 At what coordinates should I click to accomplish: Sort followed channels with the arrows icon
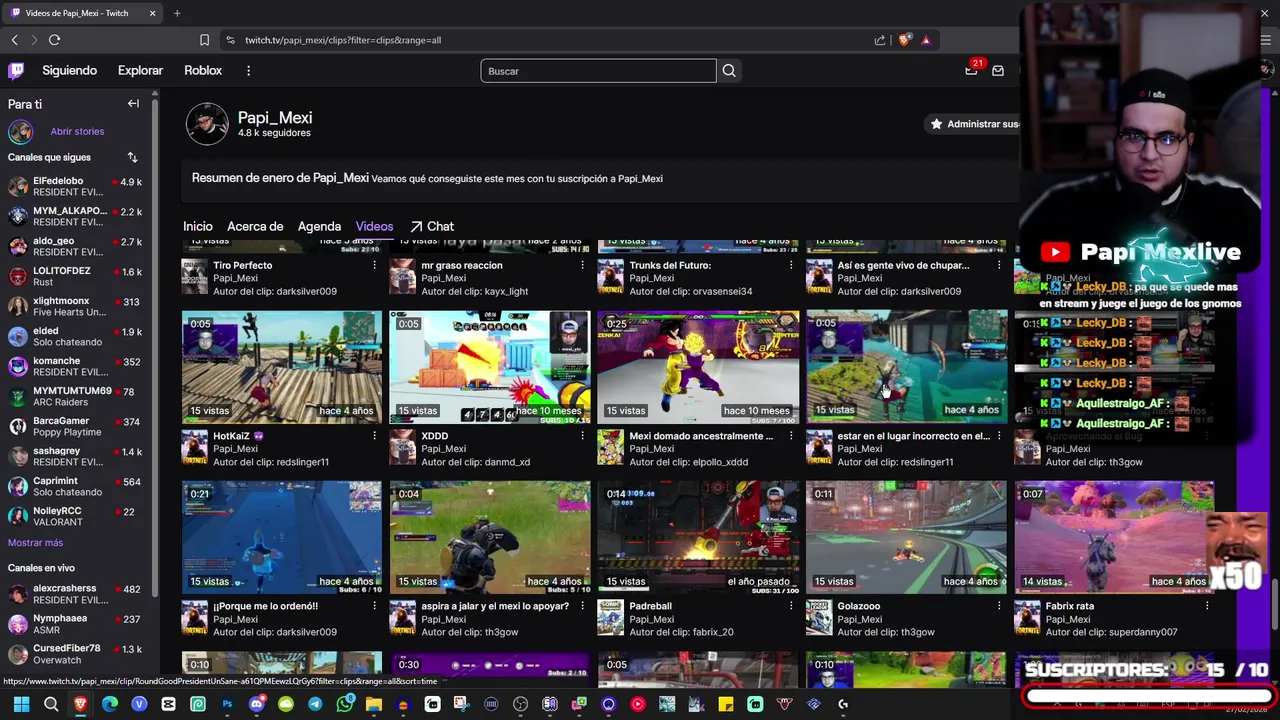point(132,157)
